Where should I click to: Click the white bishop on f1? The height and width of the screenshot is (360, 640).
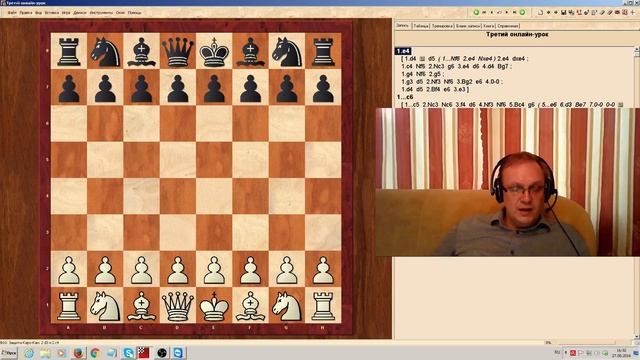250,306
